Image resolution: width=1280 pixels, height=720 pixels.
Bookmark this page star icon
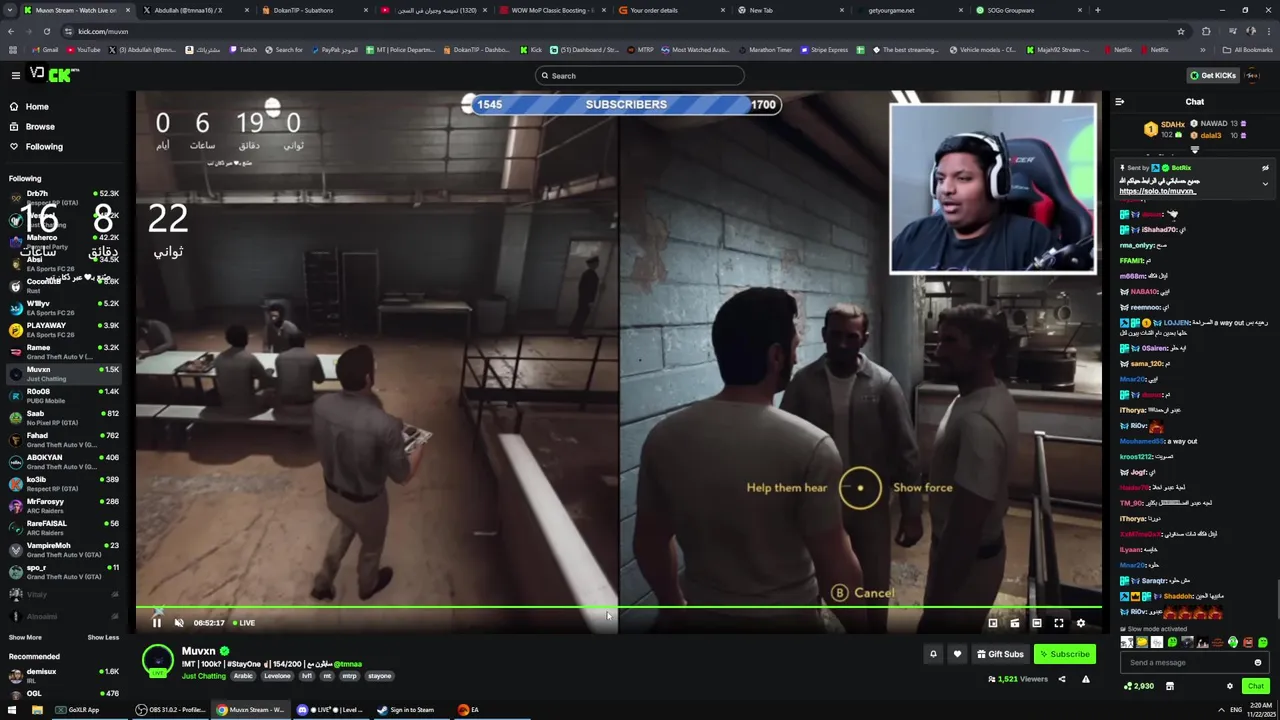click(x=1181, y=31)
